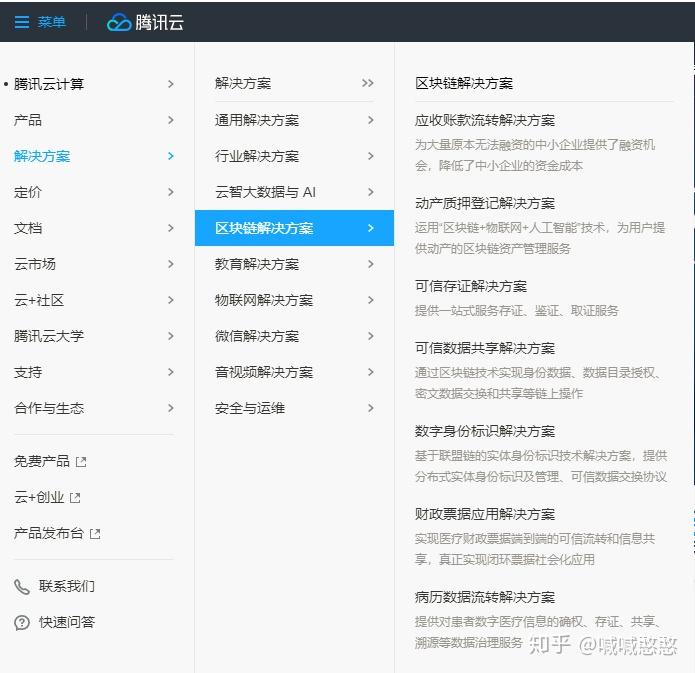This screenshot has width=695, height=673.
Task: Click the external link icon beside 云+创业
Action: pos(75,498)
